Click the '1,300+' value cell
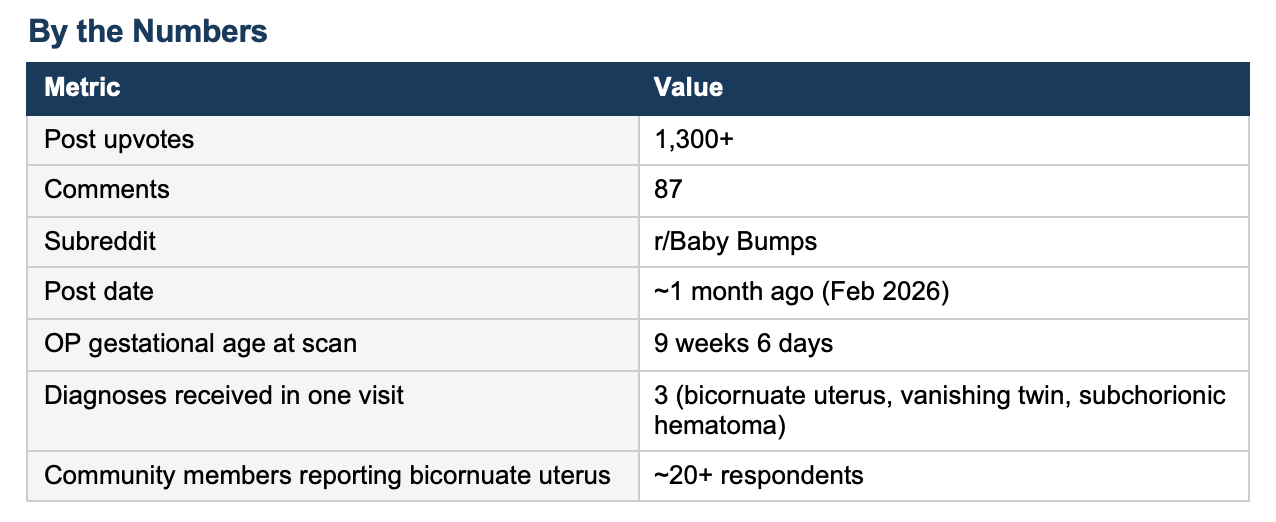This screenshot has height=522, width=1276. [x=944, y=140]
